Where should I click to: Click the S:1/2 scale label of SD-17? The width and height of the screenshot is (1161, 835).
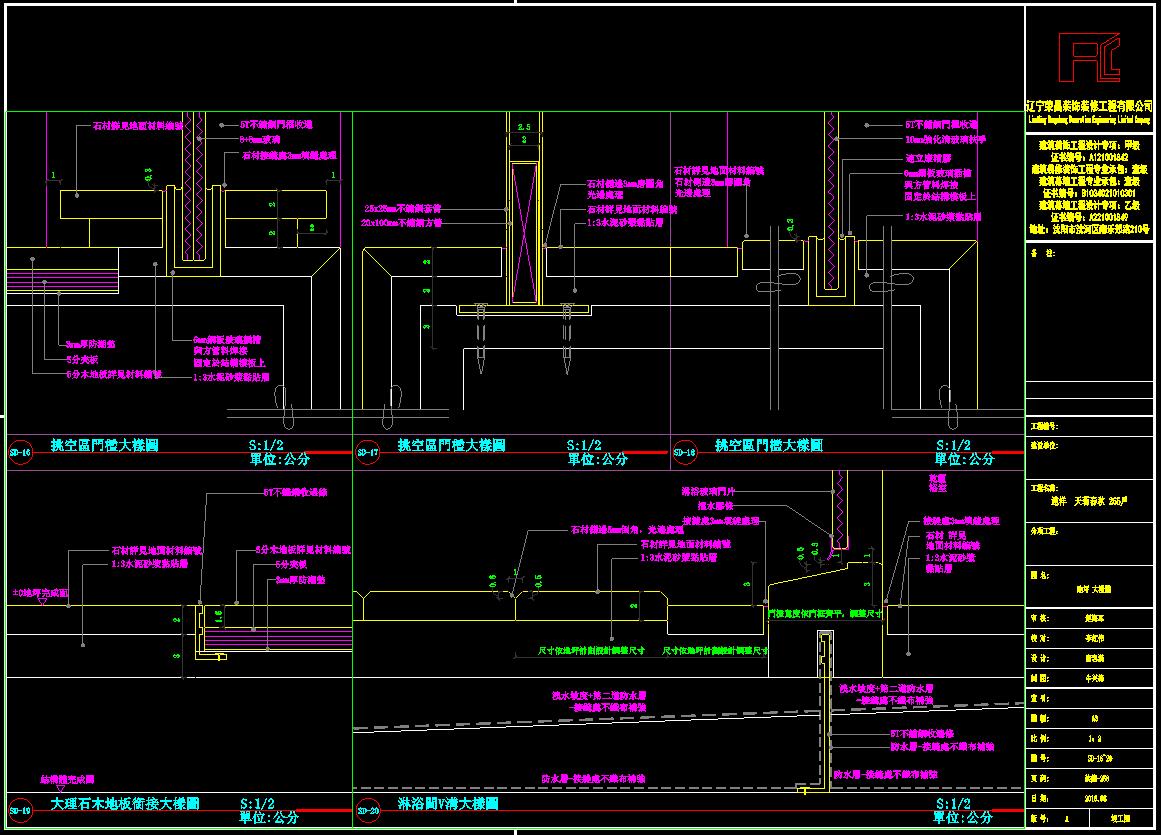(584, 445)
